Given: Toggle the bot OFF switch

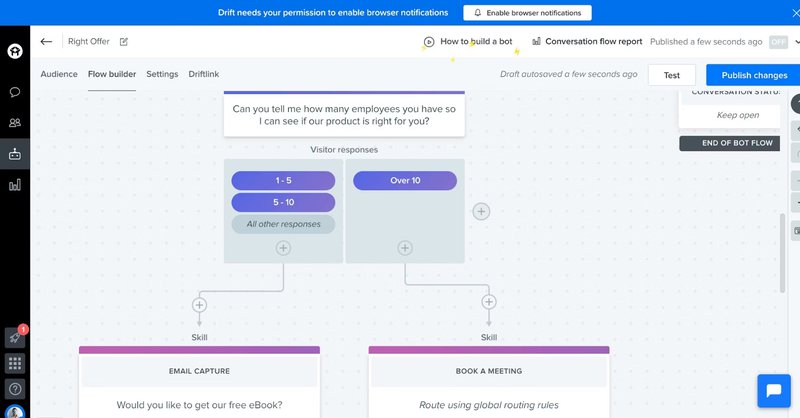Looking at the screenshot, I should coord(778,42).
